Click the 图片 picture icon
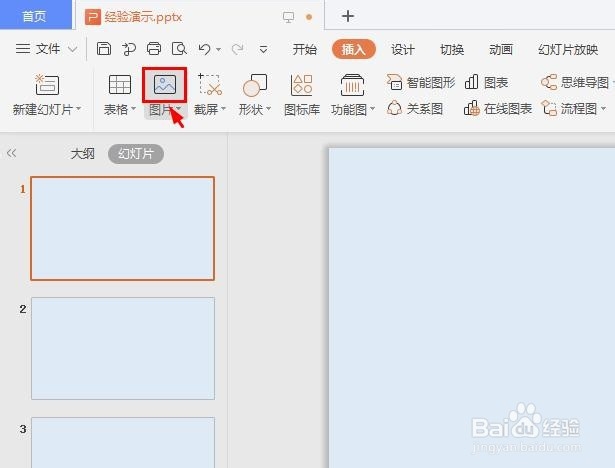The width and height of the screenshot is (615, 468). (165, 85)
